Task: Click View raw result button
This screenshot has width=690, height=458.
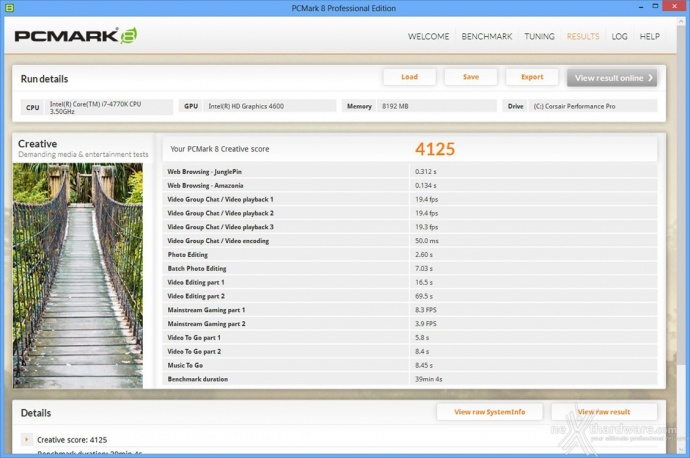Action: coord(604,412)
